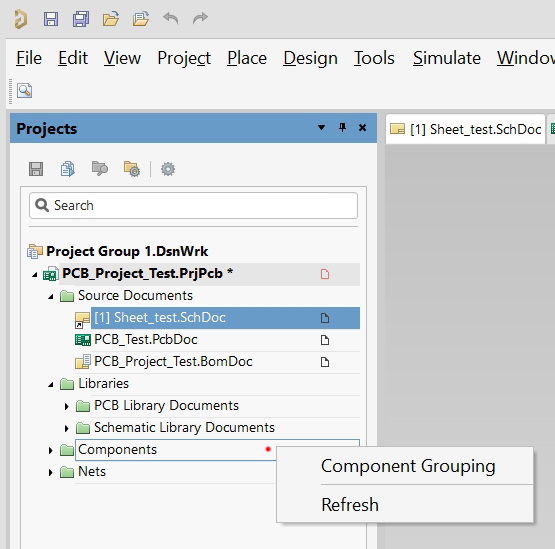
Task: Select the Schematic Library Documents folder
Action: [x=184, y=428]
